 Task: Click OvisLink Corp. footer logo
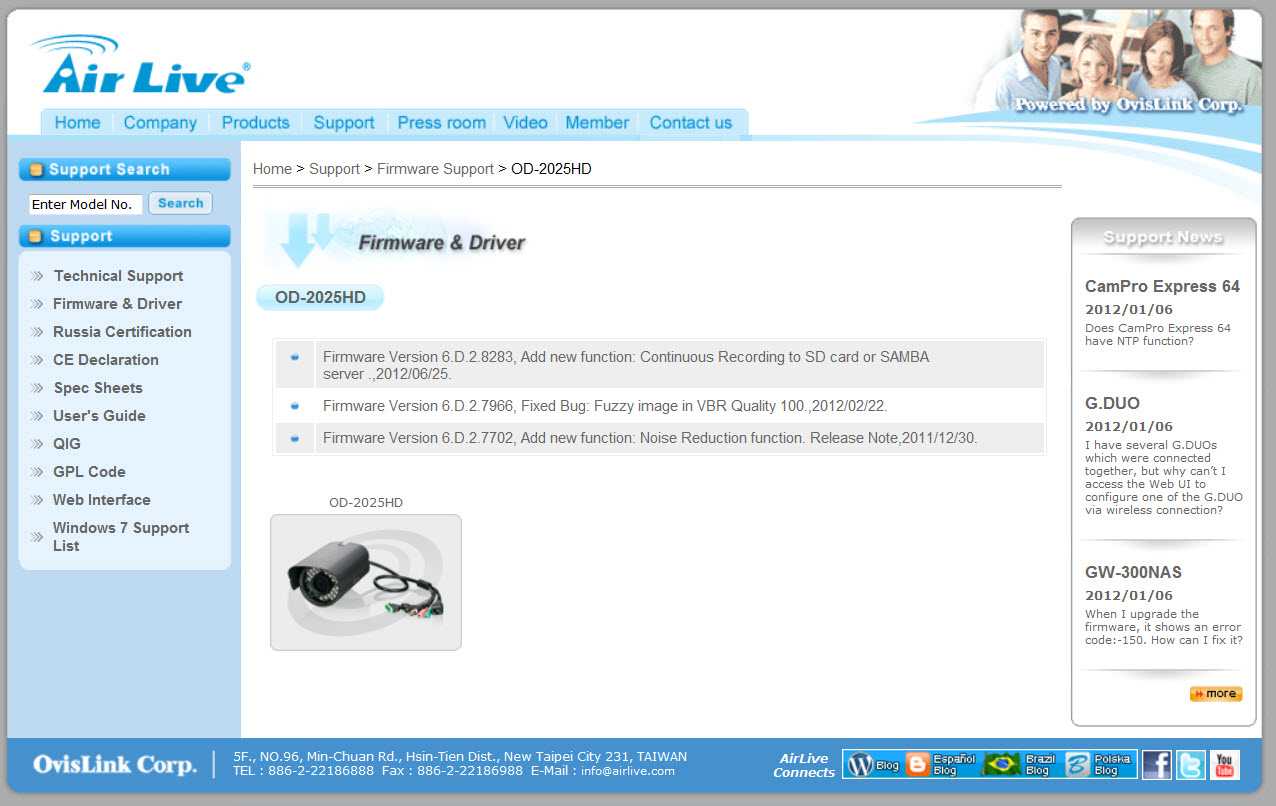(x=114, y=765)
